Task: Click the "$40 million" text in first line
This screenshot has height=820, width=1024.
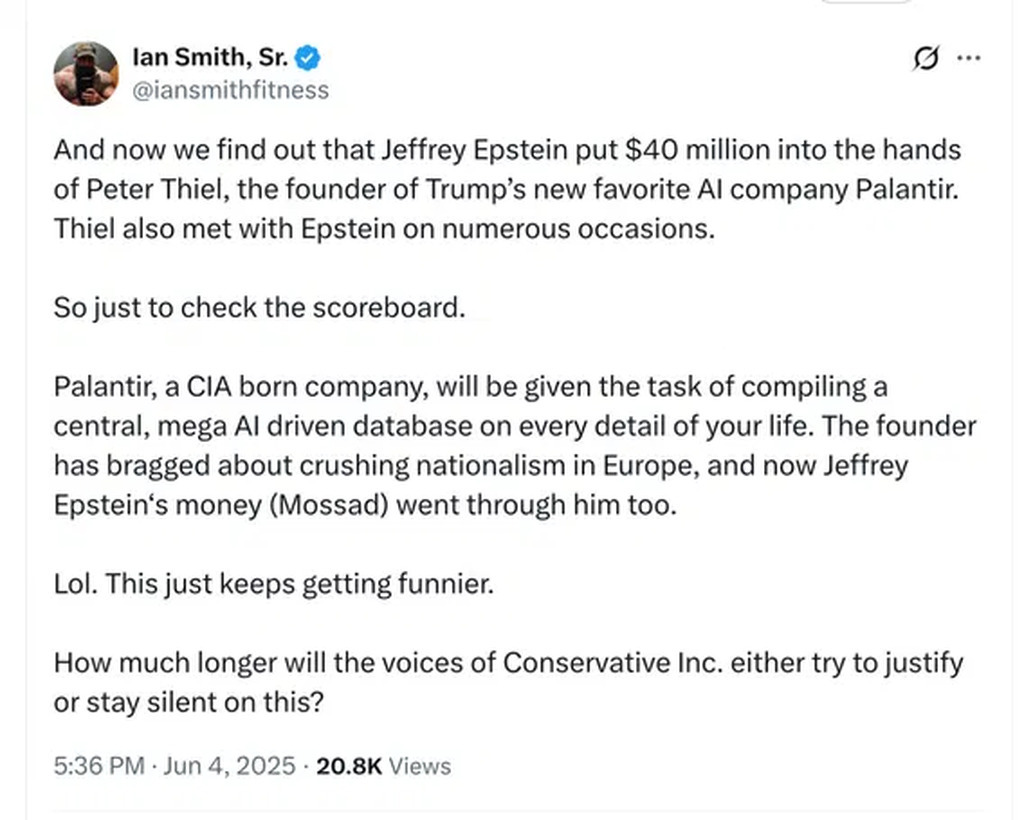Action: [697, 150]
